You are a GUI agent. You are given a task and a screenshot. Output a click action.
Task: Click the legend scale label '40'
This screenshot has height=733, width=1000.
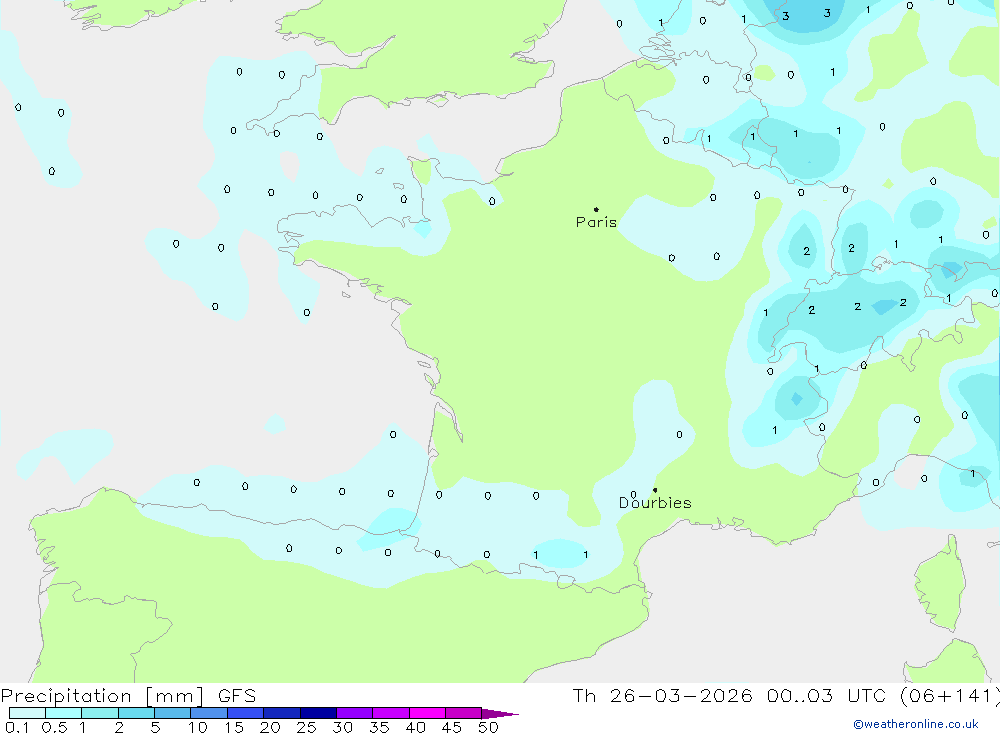tap(416, 727)
